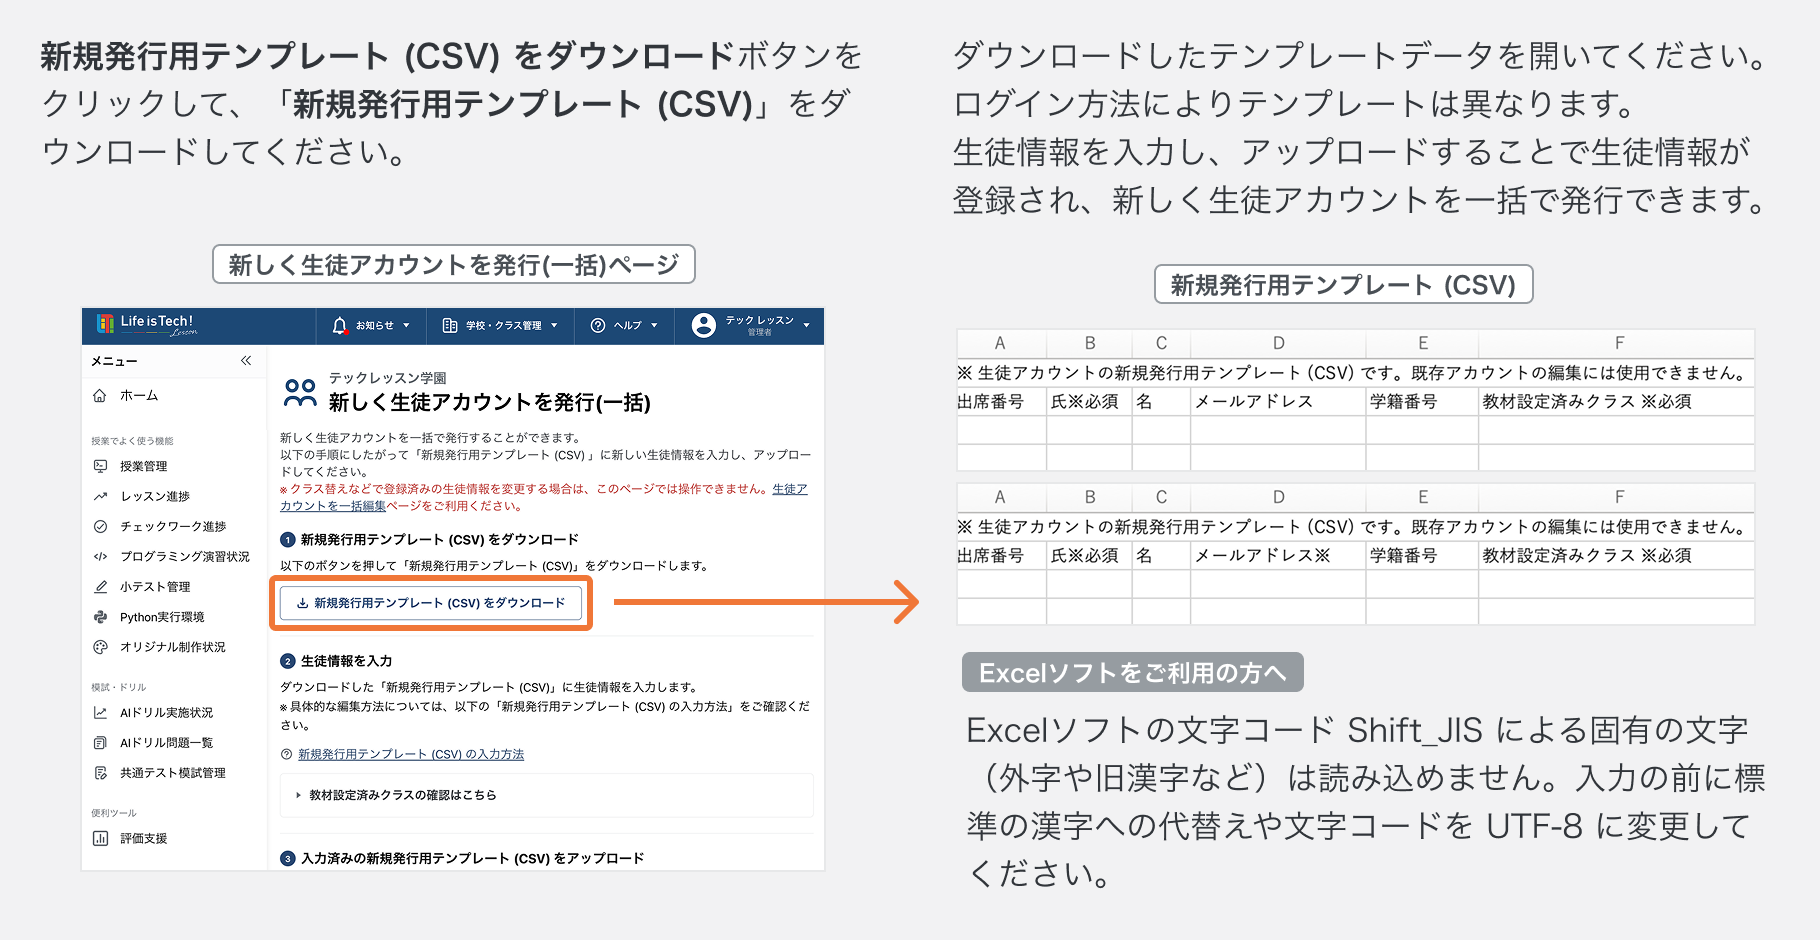Expand the ヘルプ dropdown arrow
Screen dimensions: 1820x940
(x=655, y=325)
